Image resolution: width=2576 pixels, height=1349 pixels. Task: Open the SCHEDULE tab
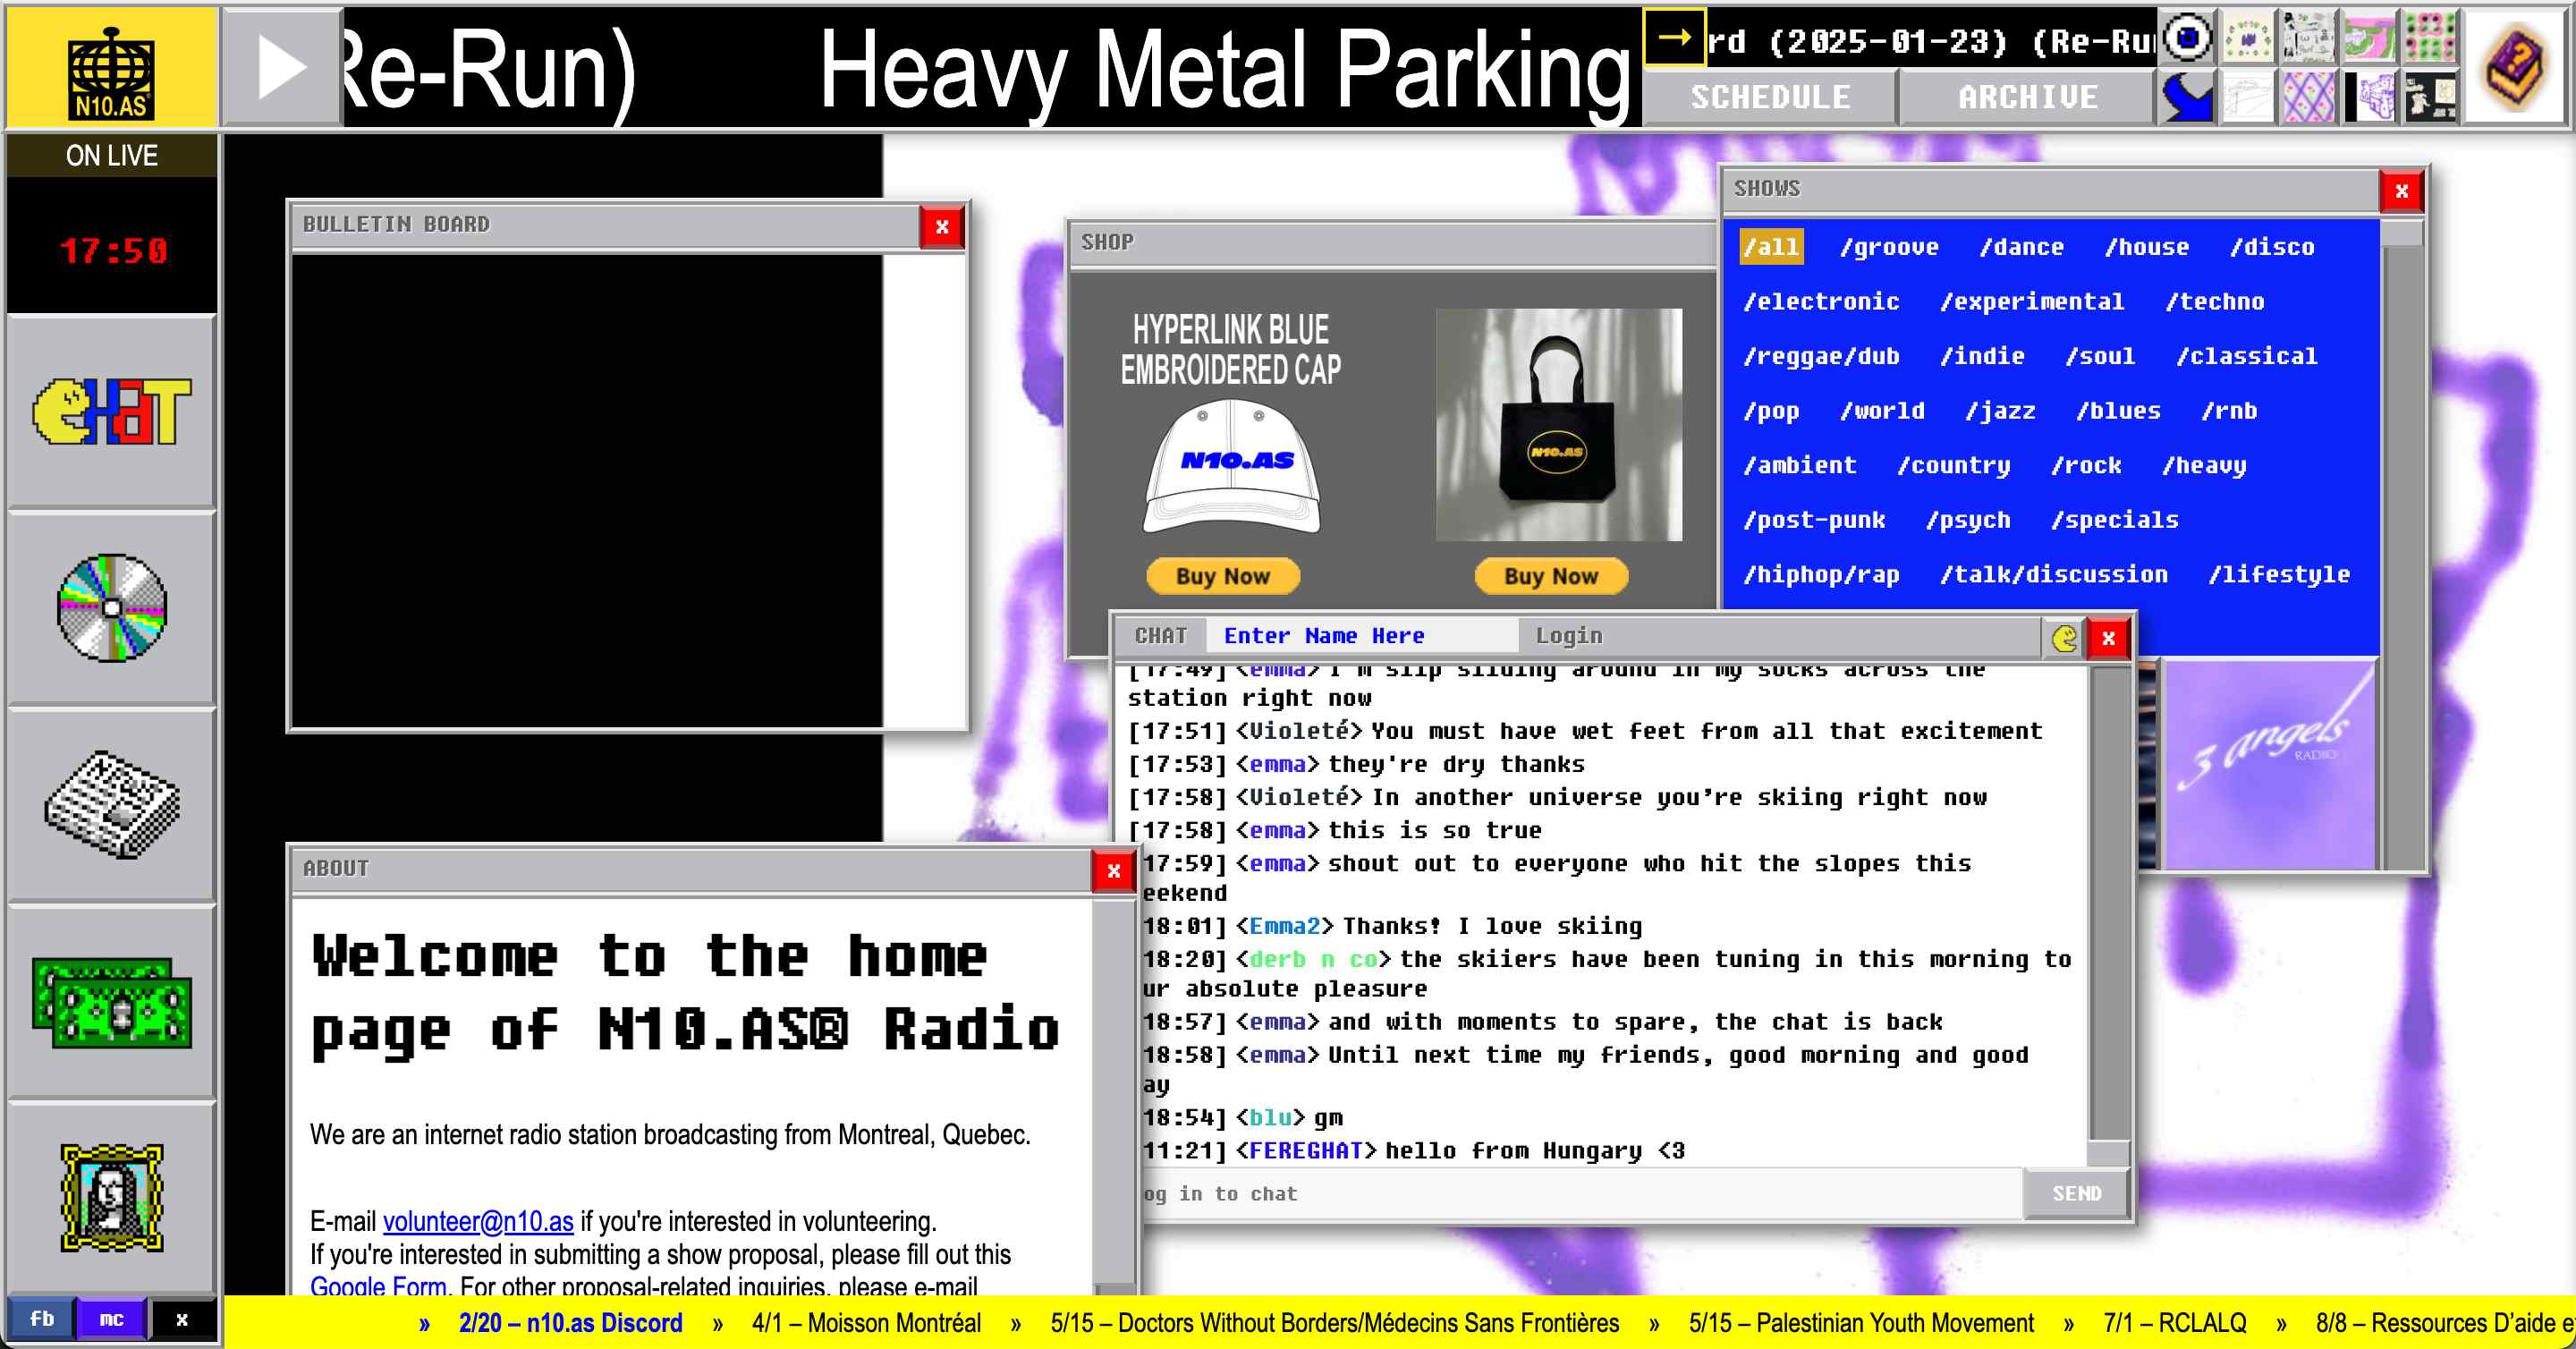coord(1769,97)
